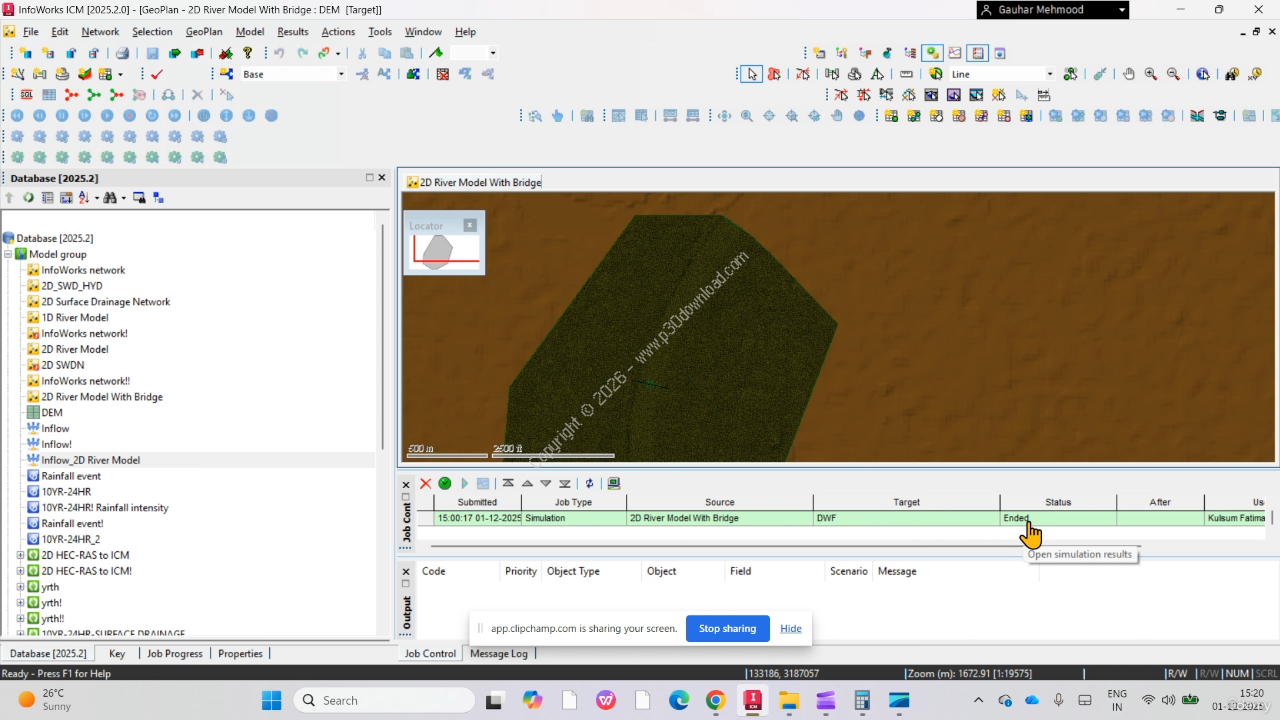Open the Base scenario dropdown
This screenshot has width=1280, height=720.
point(340,74)
